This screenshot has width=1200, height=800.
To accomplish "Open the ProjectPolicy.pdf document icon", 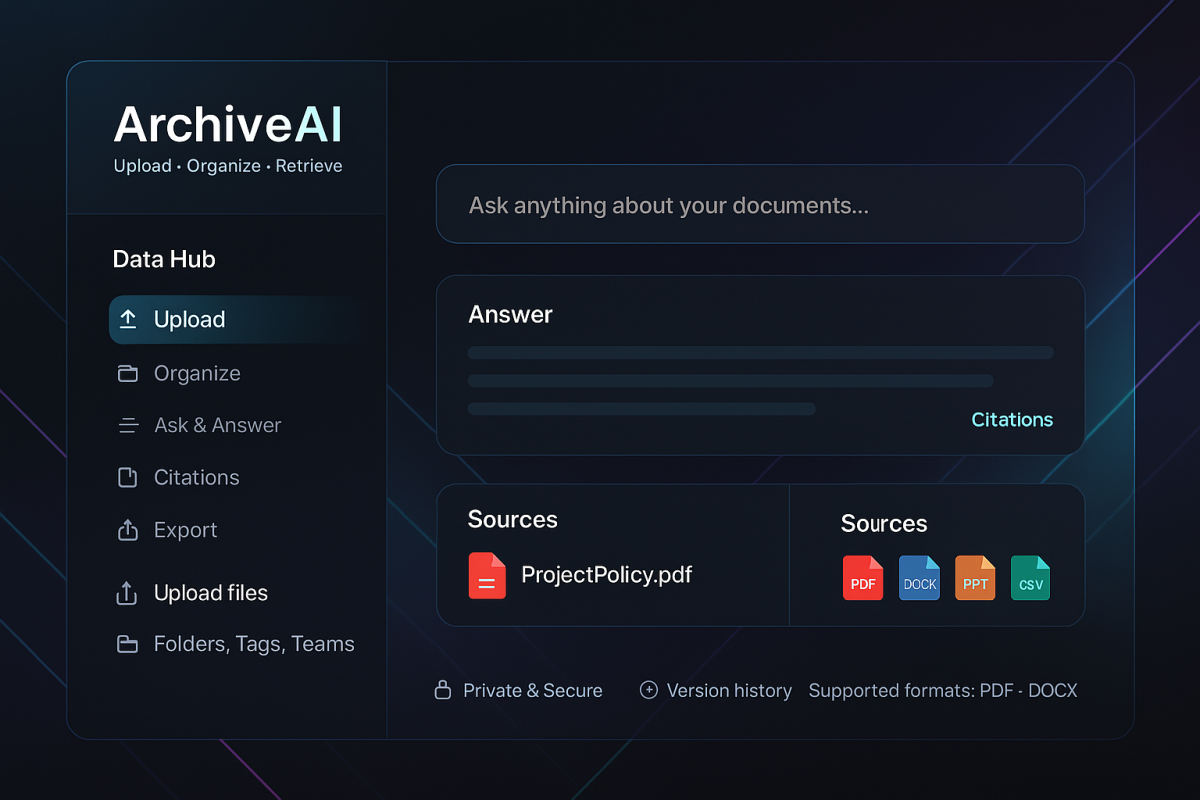I will pyautogui.click(x=487, y=575).
